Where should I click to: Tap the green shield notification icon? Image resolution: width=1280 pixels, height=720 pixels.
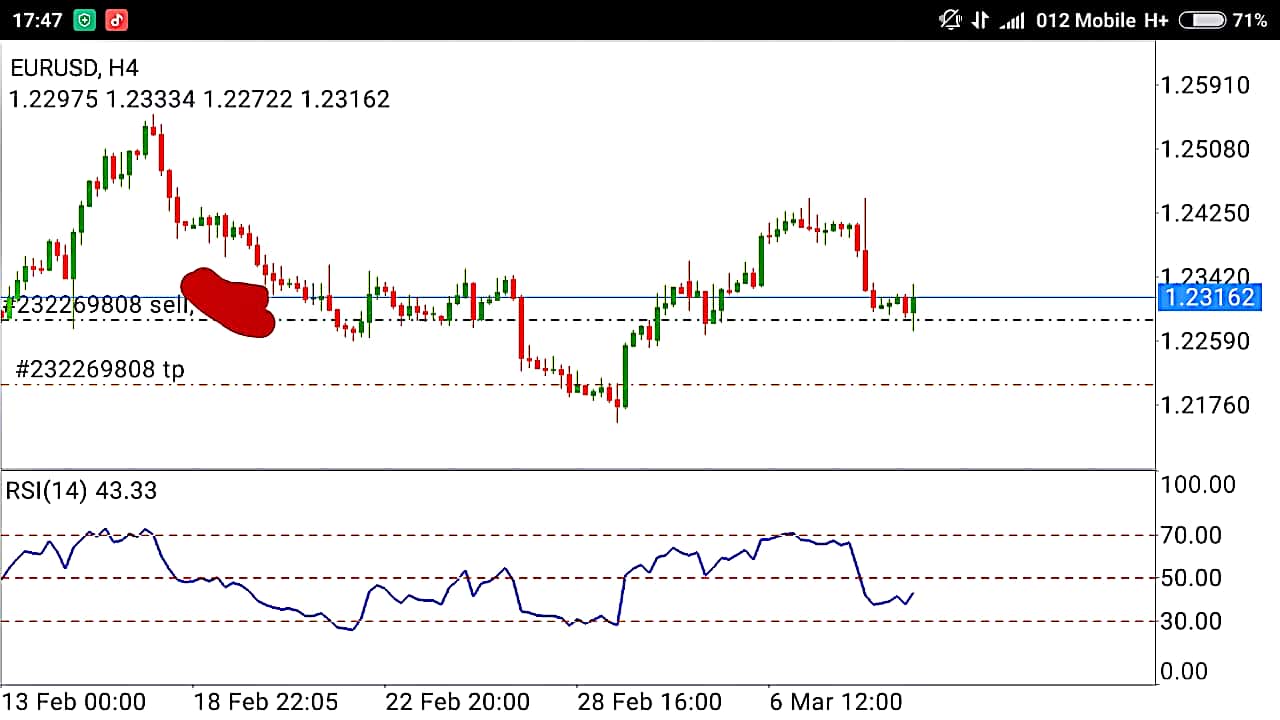tap(84, 20)
